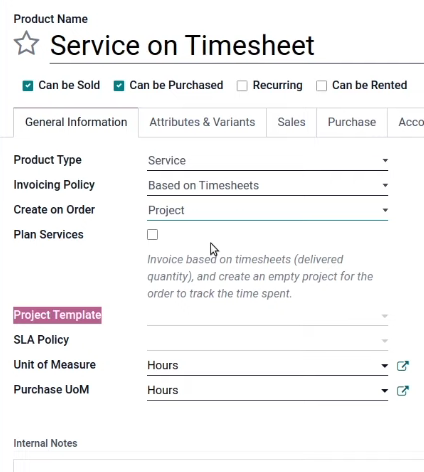This screenshot has height=472, width=424.
Task: Open the Sales tab
Action: [291, 122]
